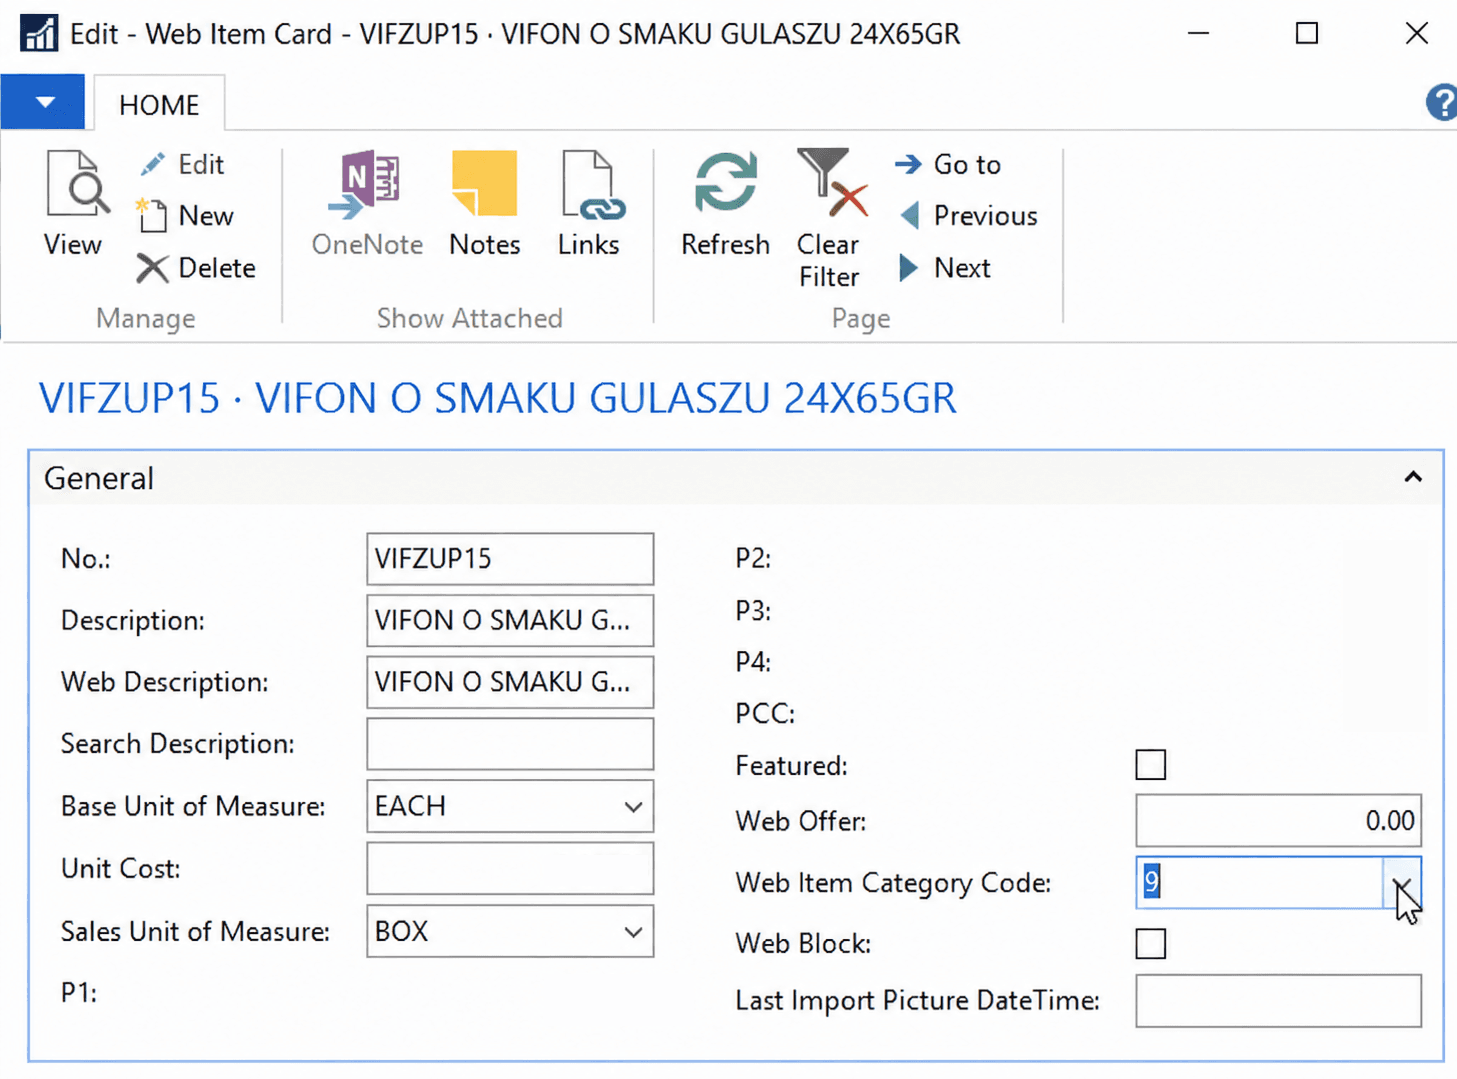
Task: Click the 'Web Item Category Code:' label
Action: tap(893, 883)
